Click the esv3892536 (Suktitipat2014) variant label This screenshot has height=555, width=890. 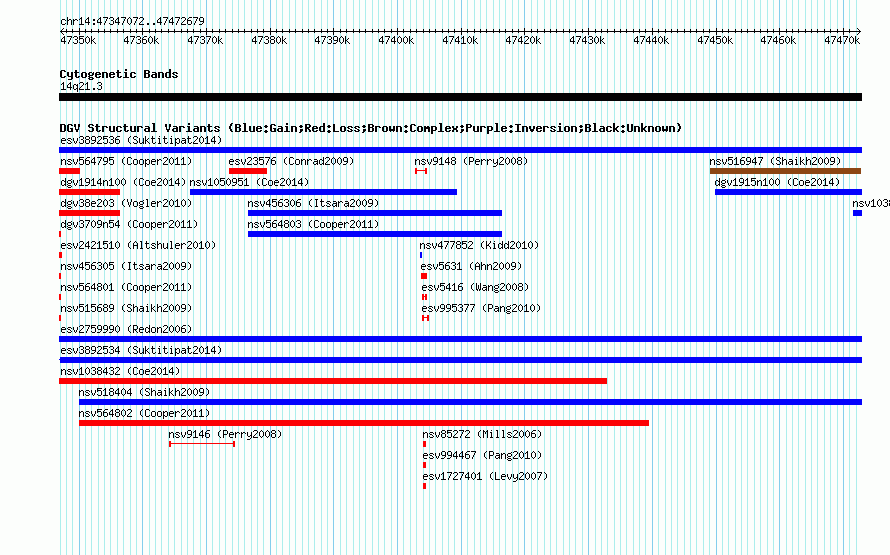[141, 140]
